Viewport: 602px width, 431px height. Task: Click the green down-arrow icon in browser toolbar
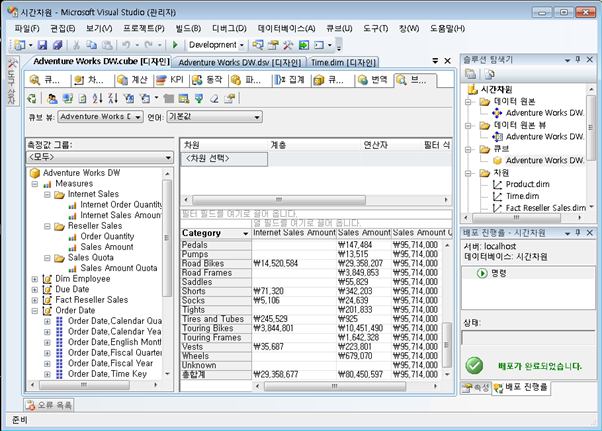point(199,99)
